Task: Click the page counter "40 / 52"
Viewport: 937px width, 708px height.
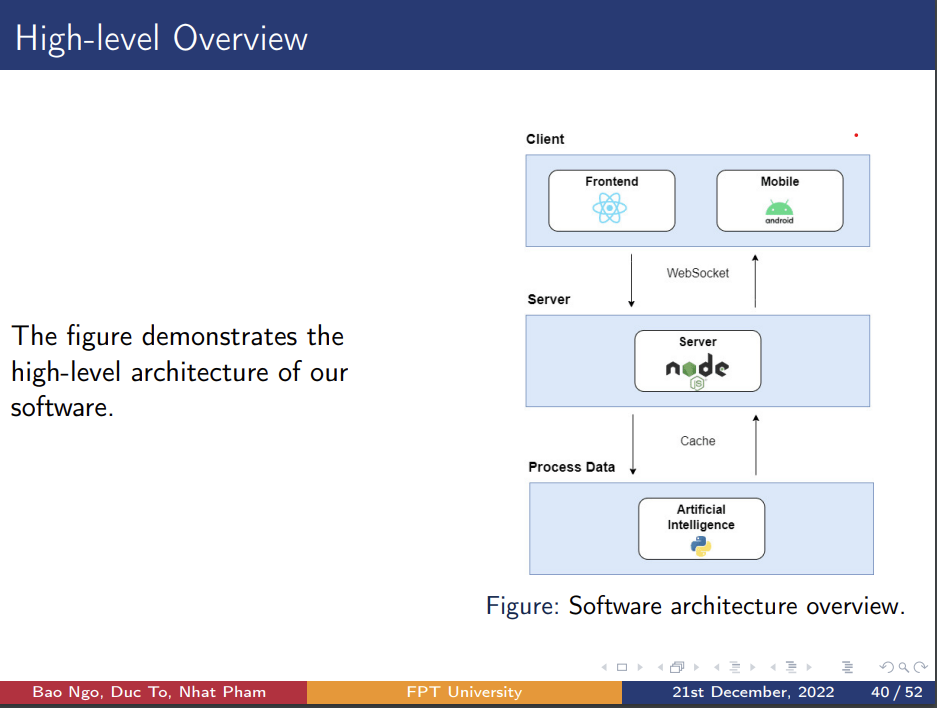Action: (897, 692)
